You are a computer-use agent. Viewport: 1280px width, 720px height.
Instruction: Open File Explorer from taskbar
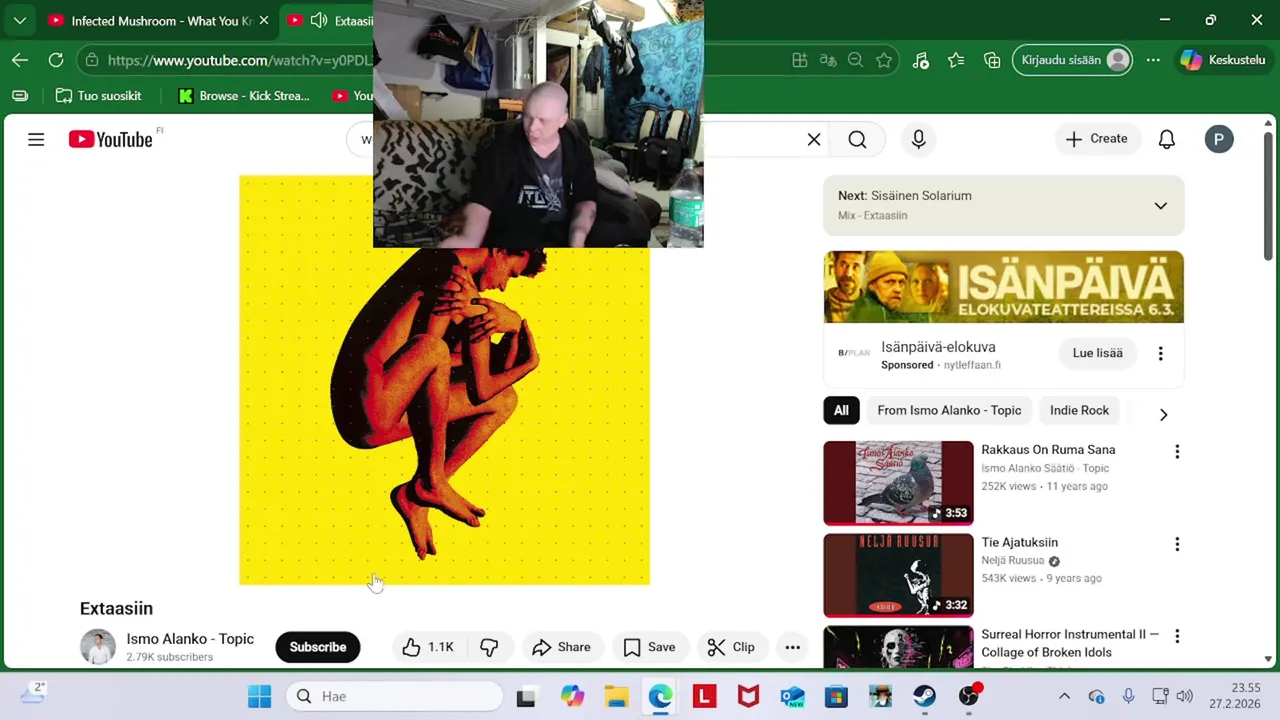coord(616,696)
